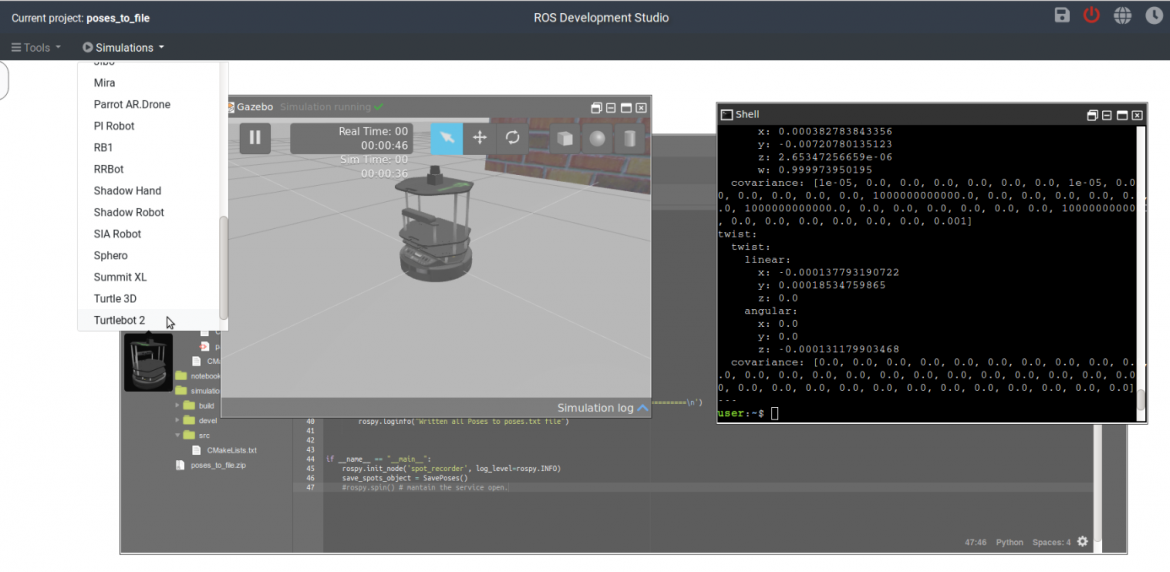Open the Simulations dropdown menu
Screen dimensions: 1170x572
point(124,47)
